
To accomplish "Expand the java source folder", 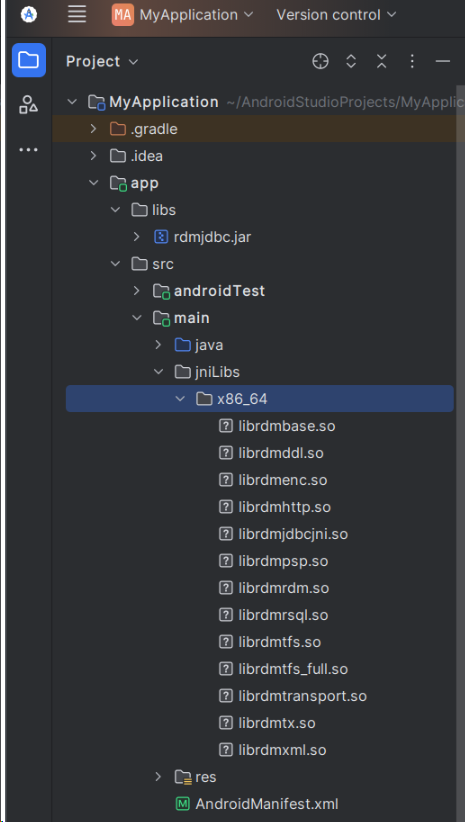I will tap(158, 345).
